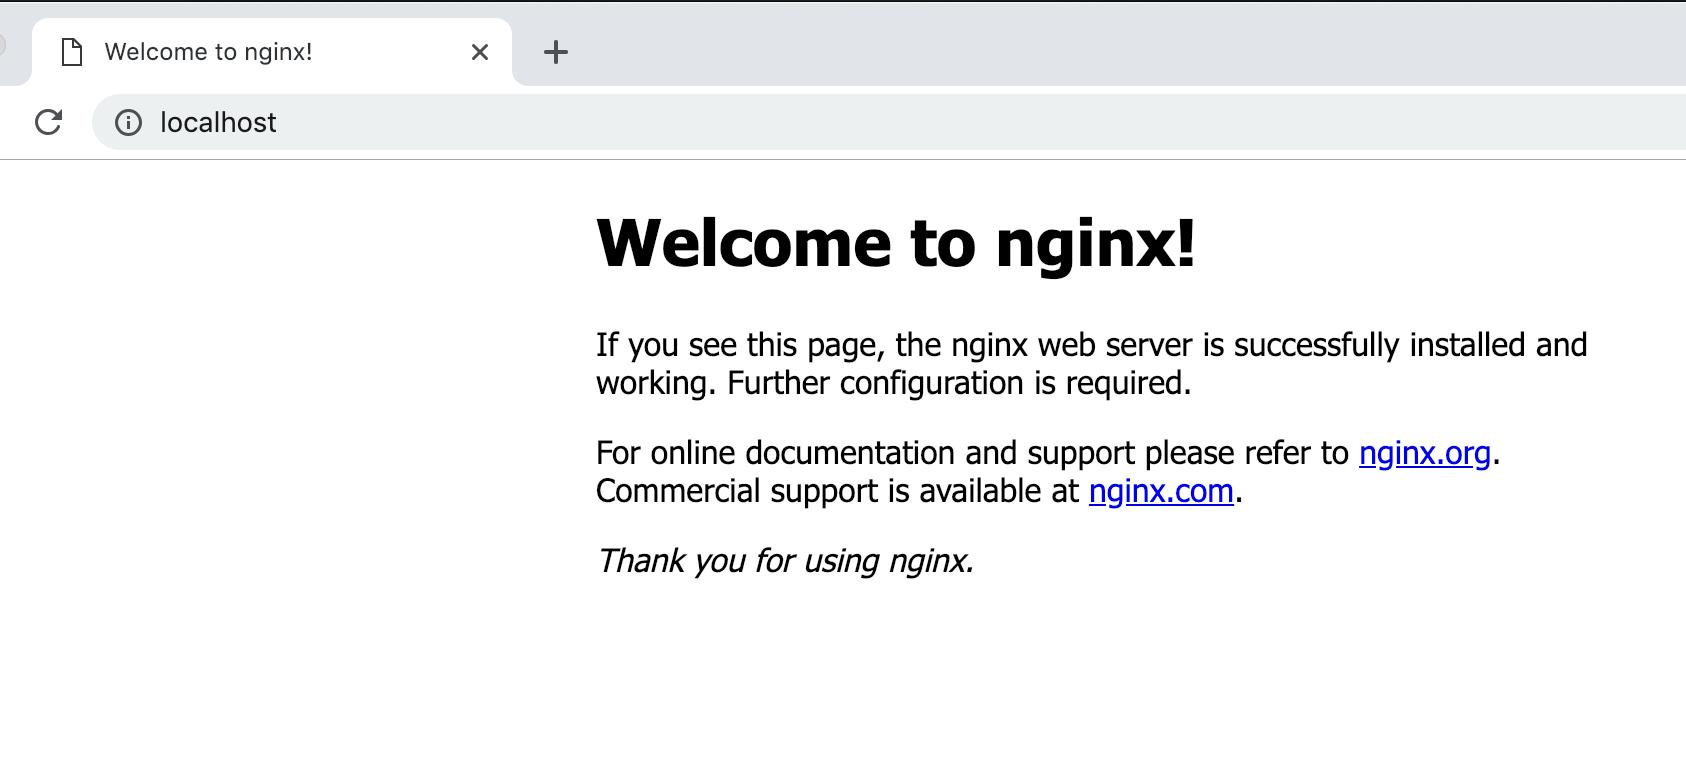Close the "Welcome to nginx!" tab
1686x780 pixels.
[x=480, y=52]
